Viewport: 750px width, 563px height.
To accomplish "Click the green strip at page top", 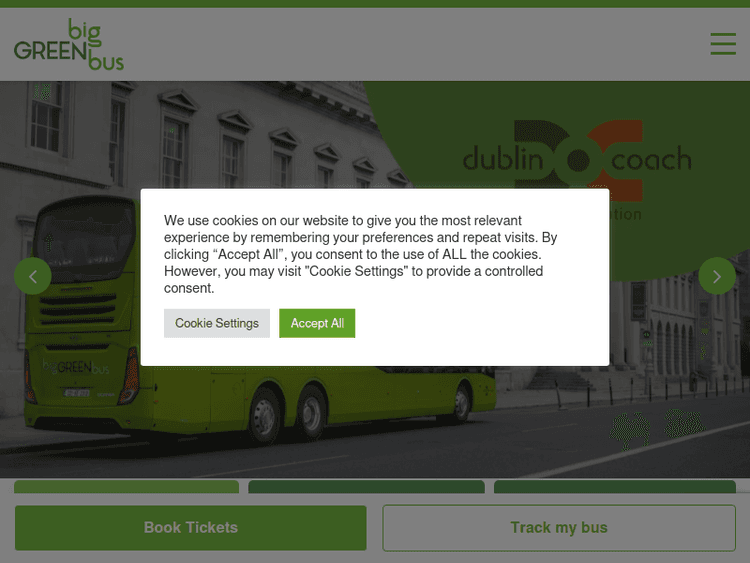I will [375, 4].
